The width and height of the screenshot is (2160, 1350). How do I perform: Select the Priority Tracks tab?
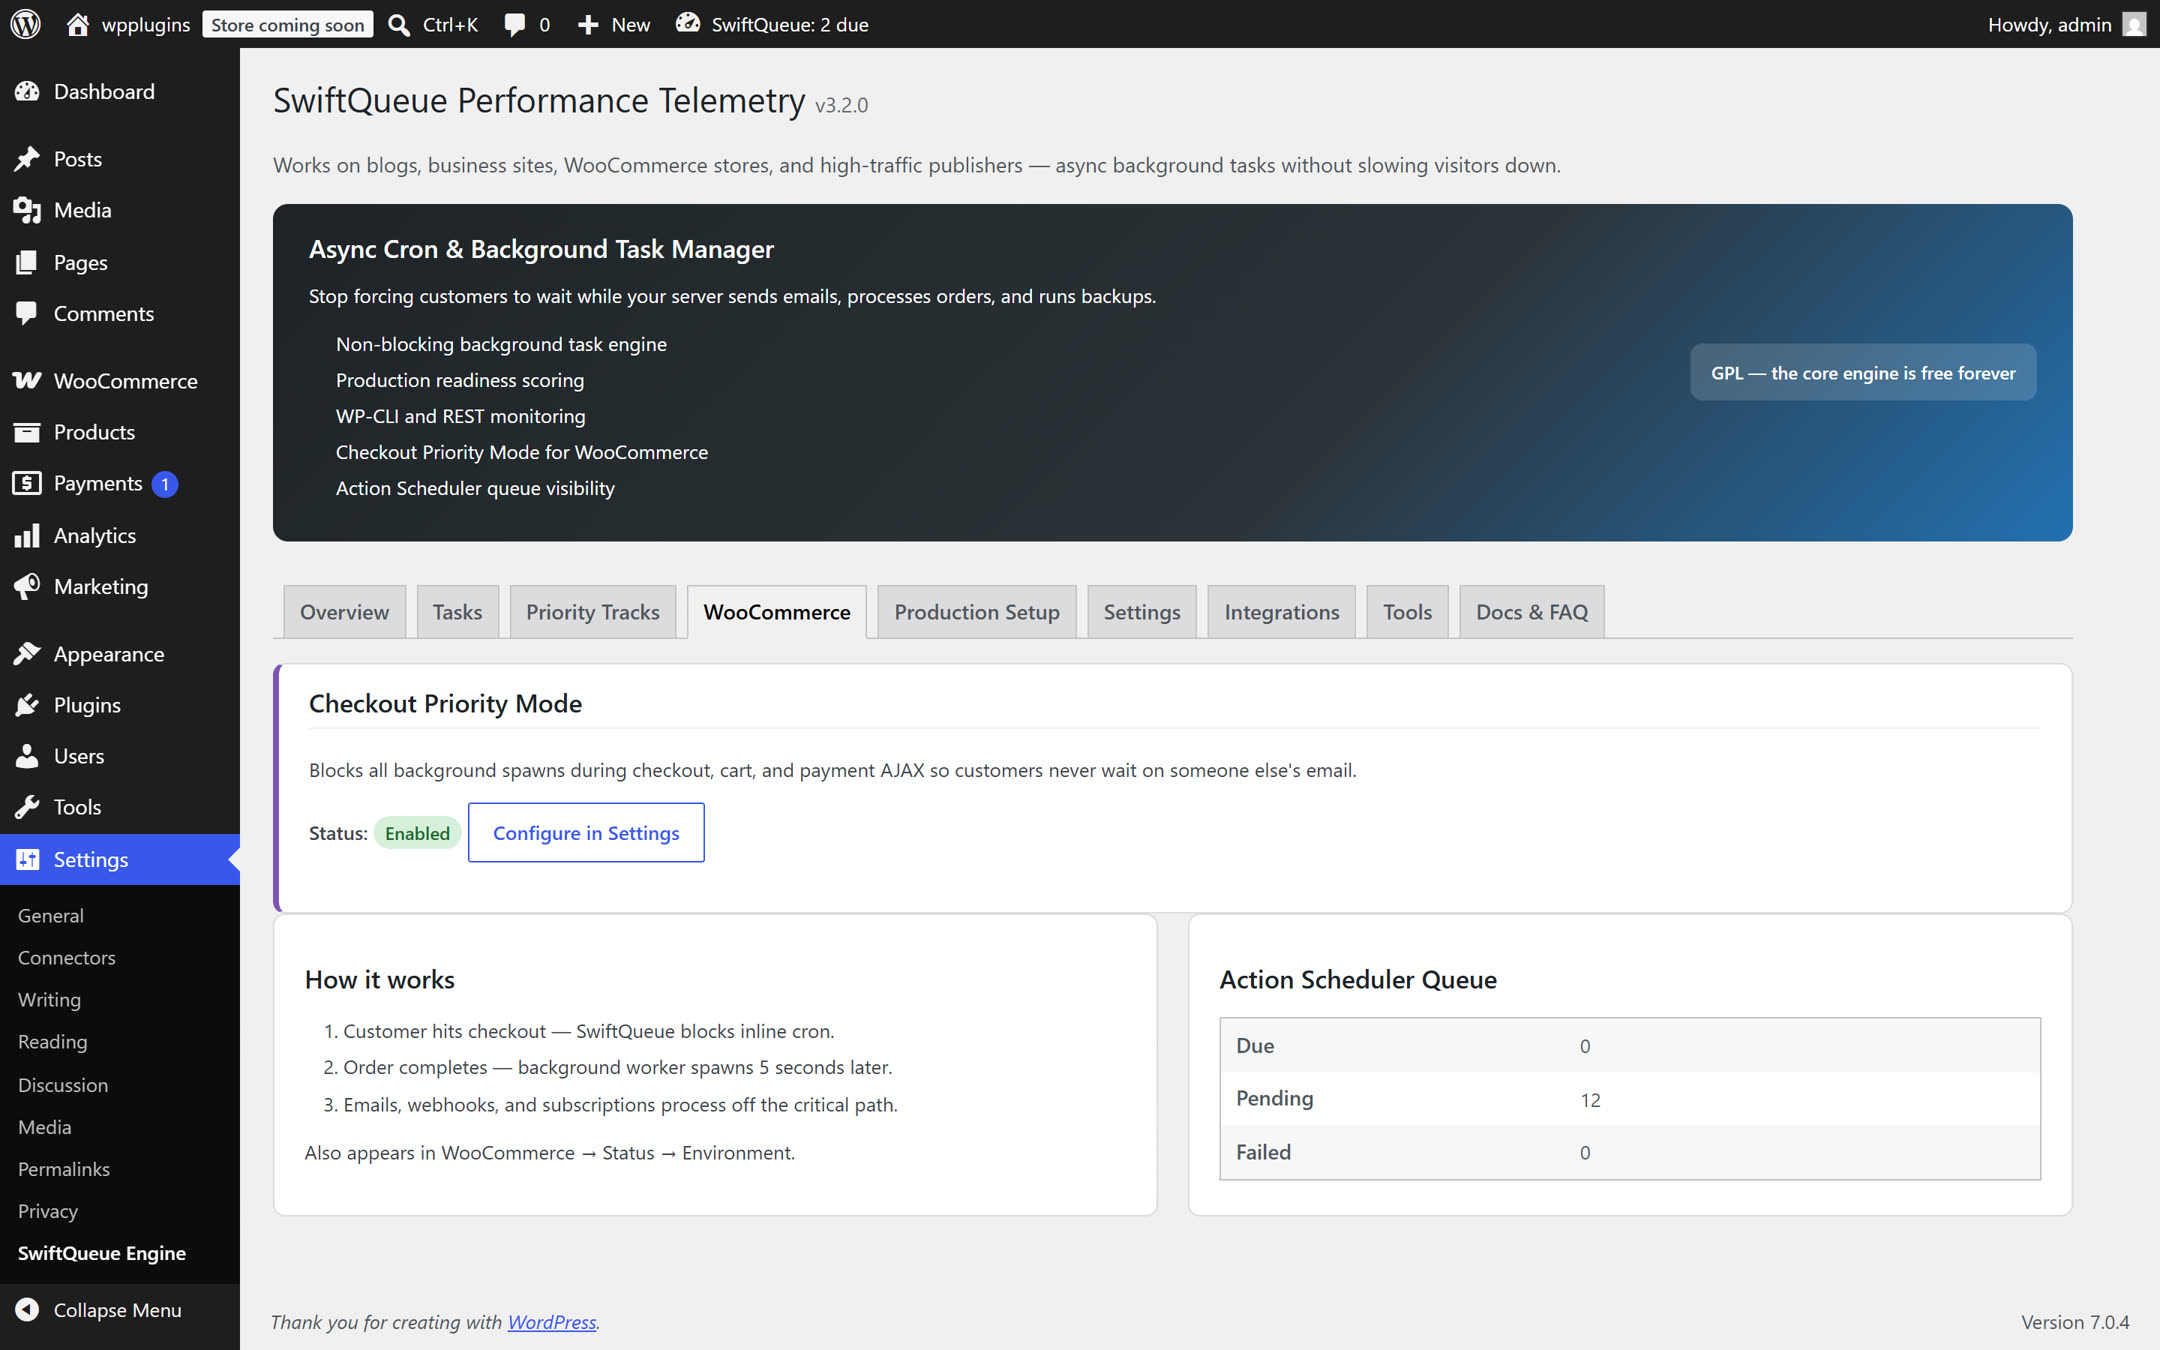point(592,612)
